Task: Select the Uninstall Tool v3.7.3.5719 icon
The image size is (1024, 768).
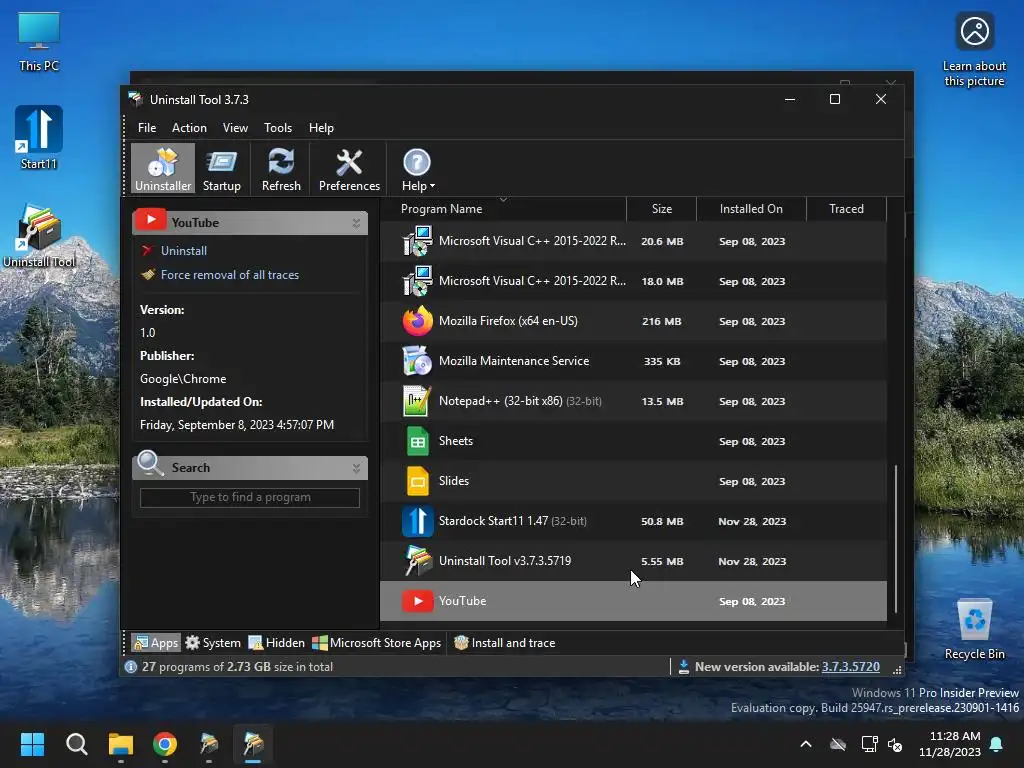Action: [x=417, y=561]
